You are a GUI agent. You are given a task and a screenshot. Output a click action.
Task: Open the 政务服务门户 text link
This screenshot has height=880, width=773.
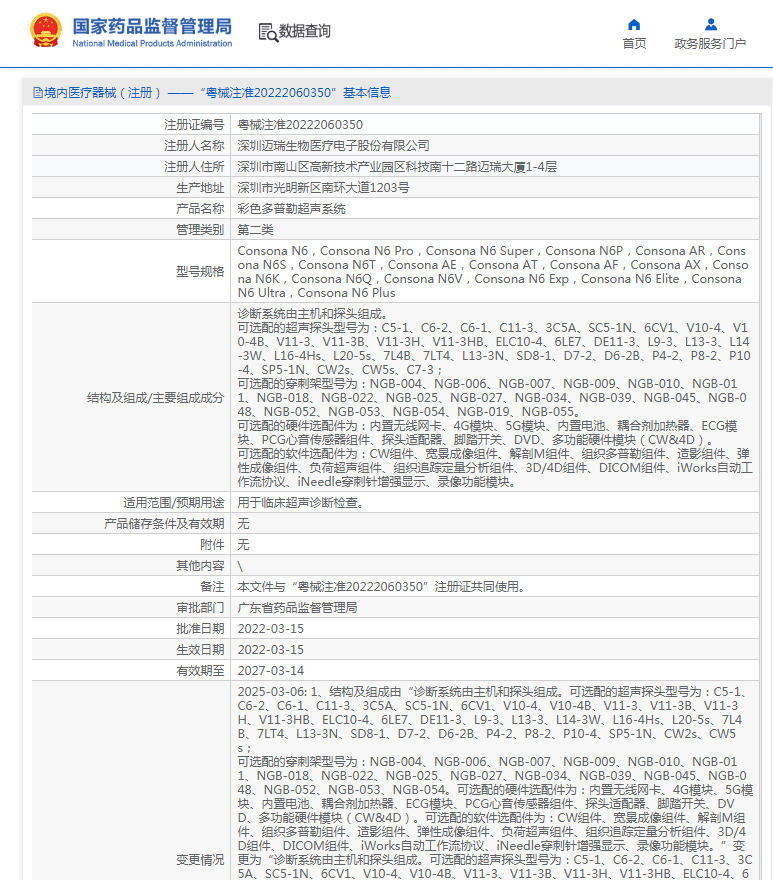[x=710, y=44]
